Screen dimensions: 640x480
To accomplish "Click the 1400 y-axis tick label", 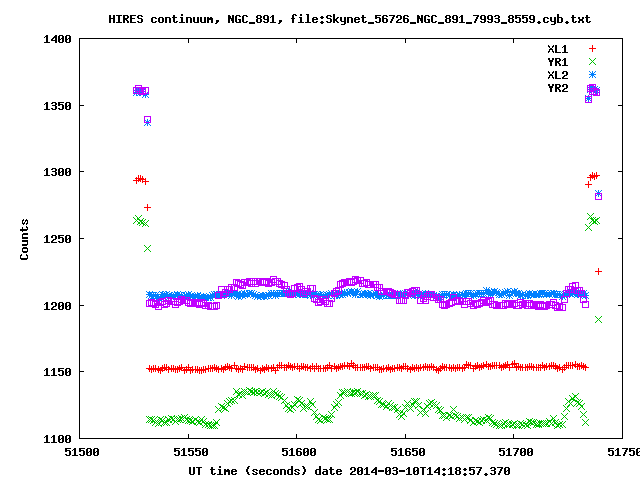I will [57, 39].
